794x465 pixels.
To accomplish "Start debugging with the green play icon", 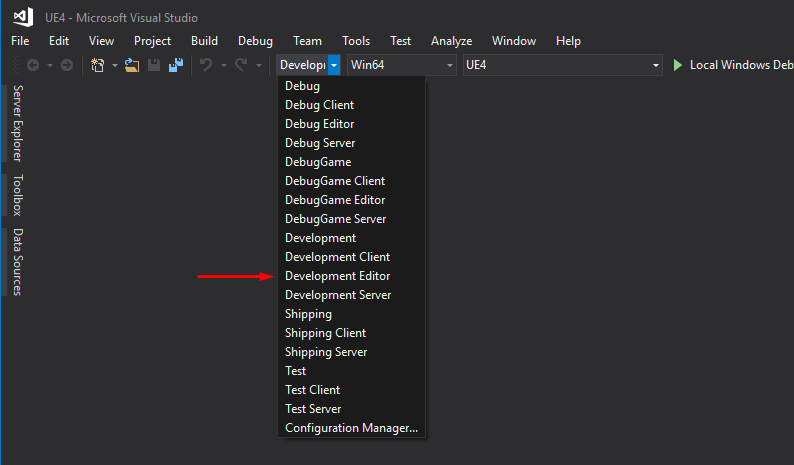I will pos(678,65).
